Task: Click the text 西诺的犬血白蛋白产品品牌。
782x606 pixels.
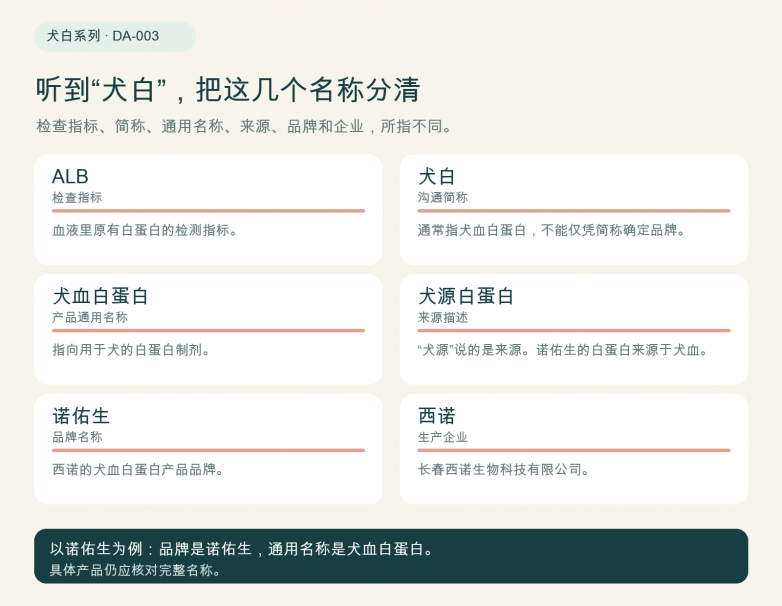Action: pyautogui.click(x=138, y=470)
